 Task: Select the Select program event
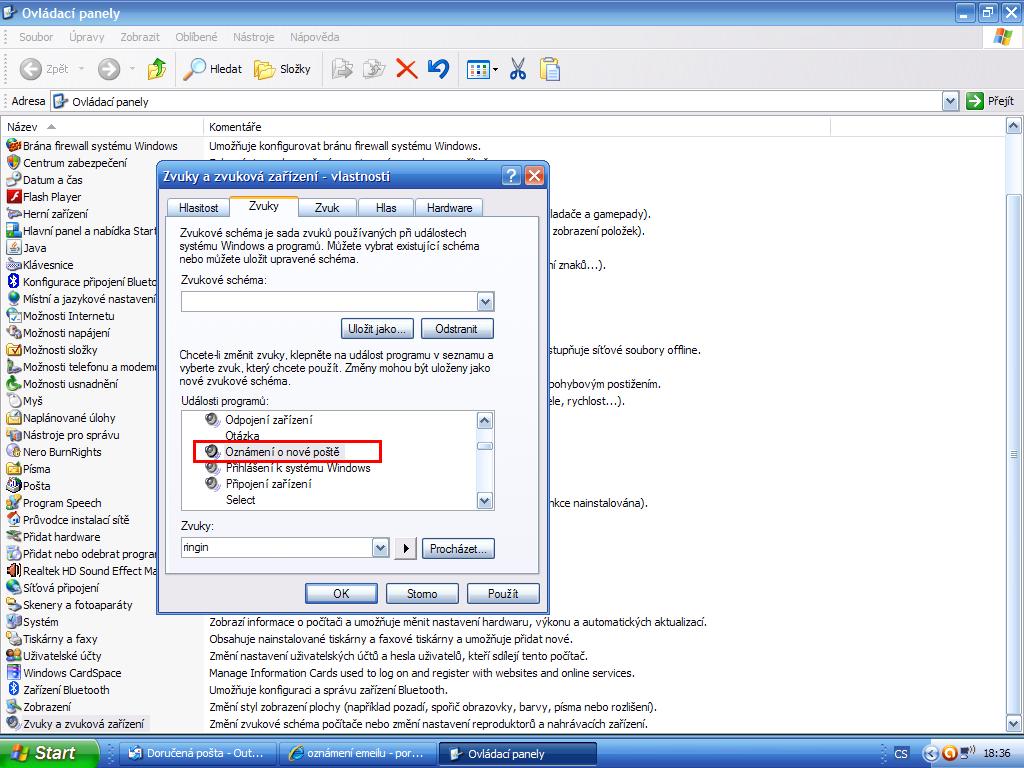point(240,500)
